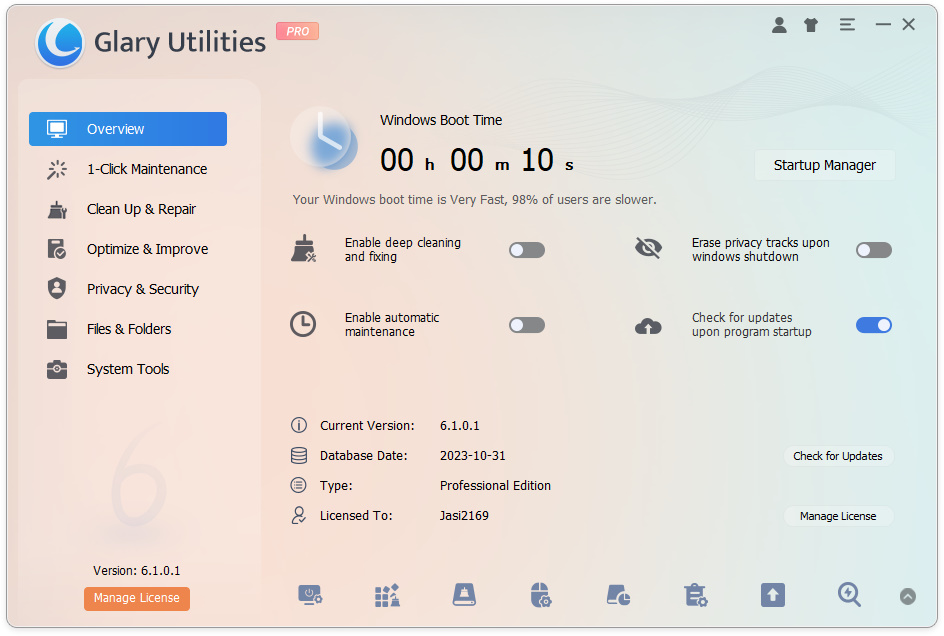Click the crossed-out eye privacy icon
The width and height of the screenshot is (944, 636).
click(648, 248)
